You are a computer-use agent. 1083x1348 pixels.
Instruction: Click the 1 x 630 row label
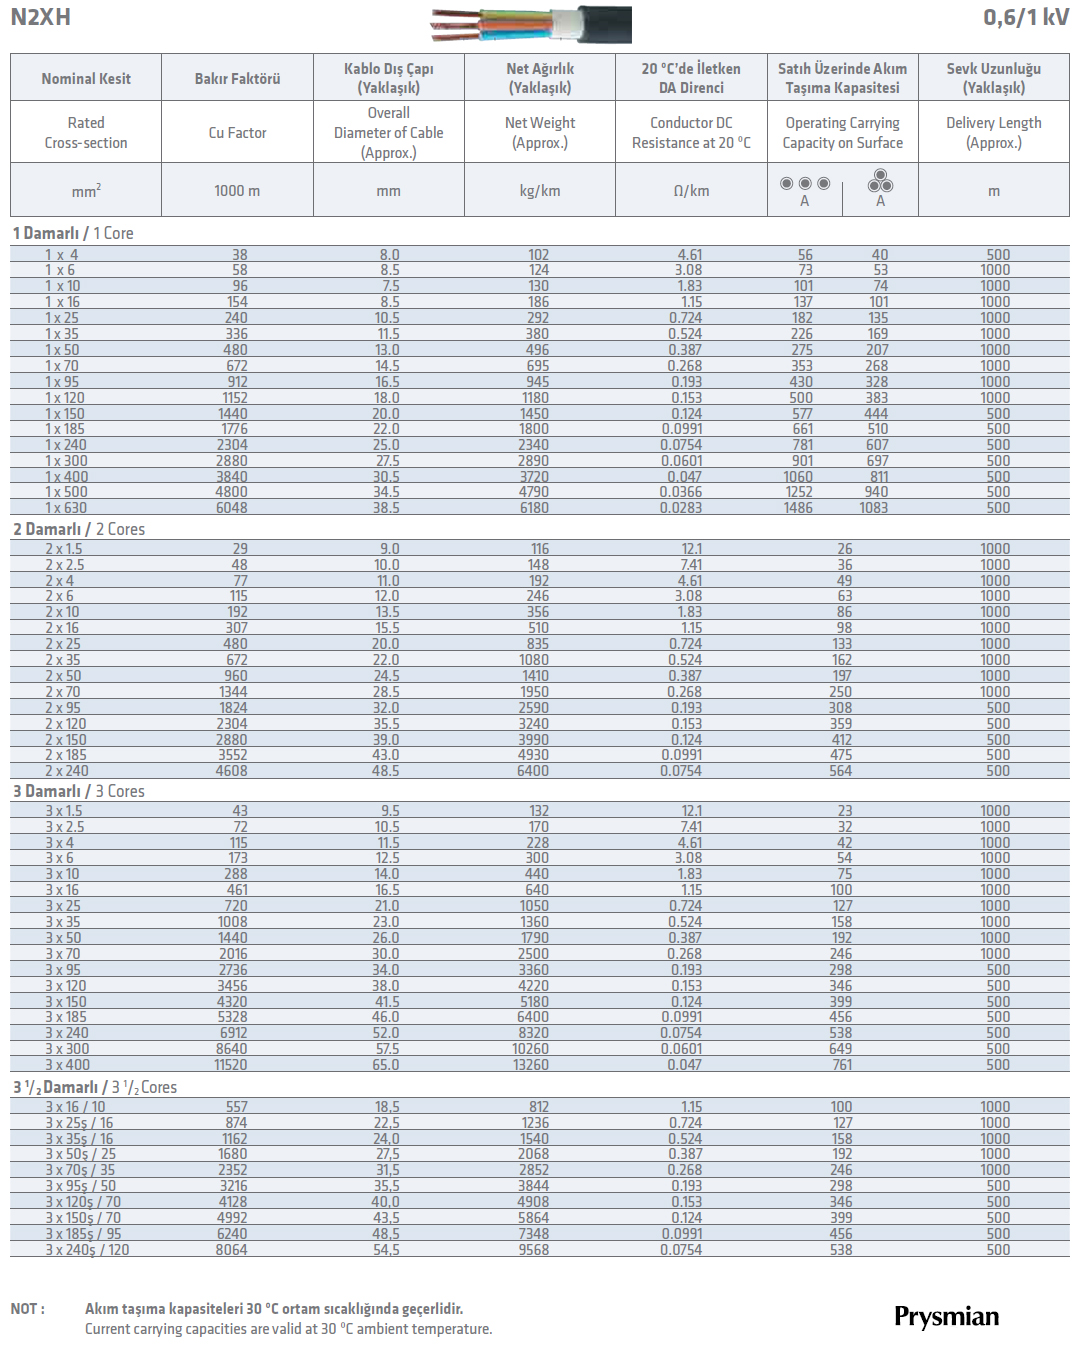pos(66,508)
